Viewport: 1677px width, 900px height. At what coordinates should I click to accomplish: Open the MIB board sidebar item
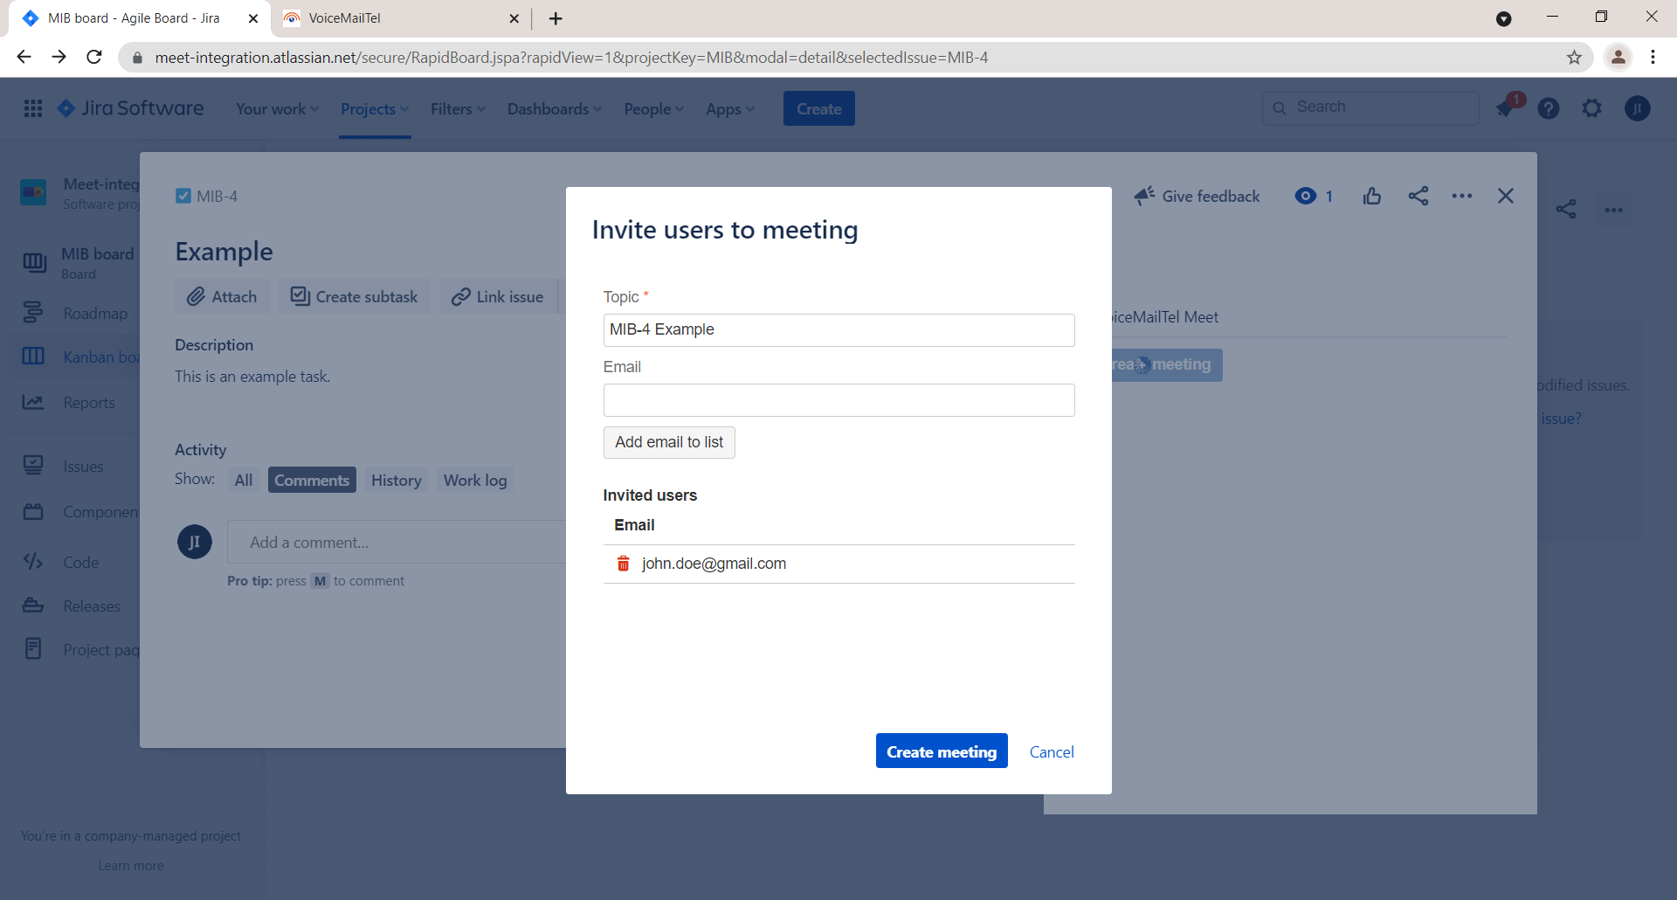78,262
